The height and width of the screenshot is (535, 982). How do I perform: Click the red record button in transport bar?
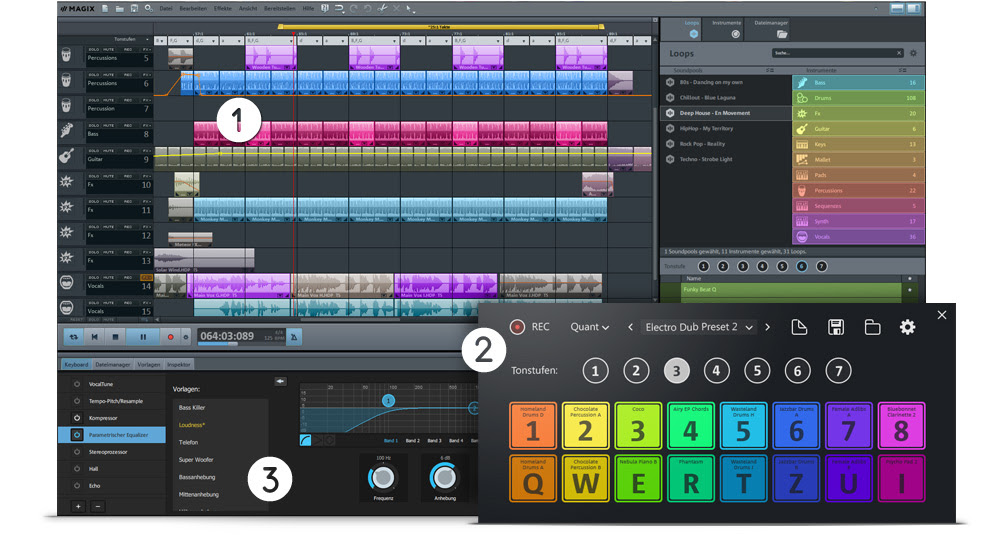tap(170, 337)
